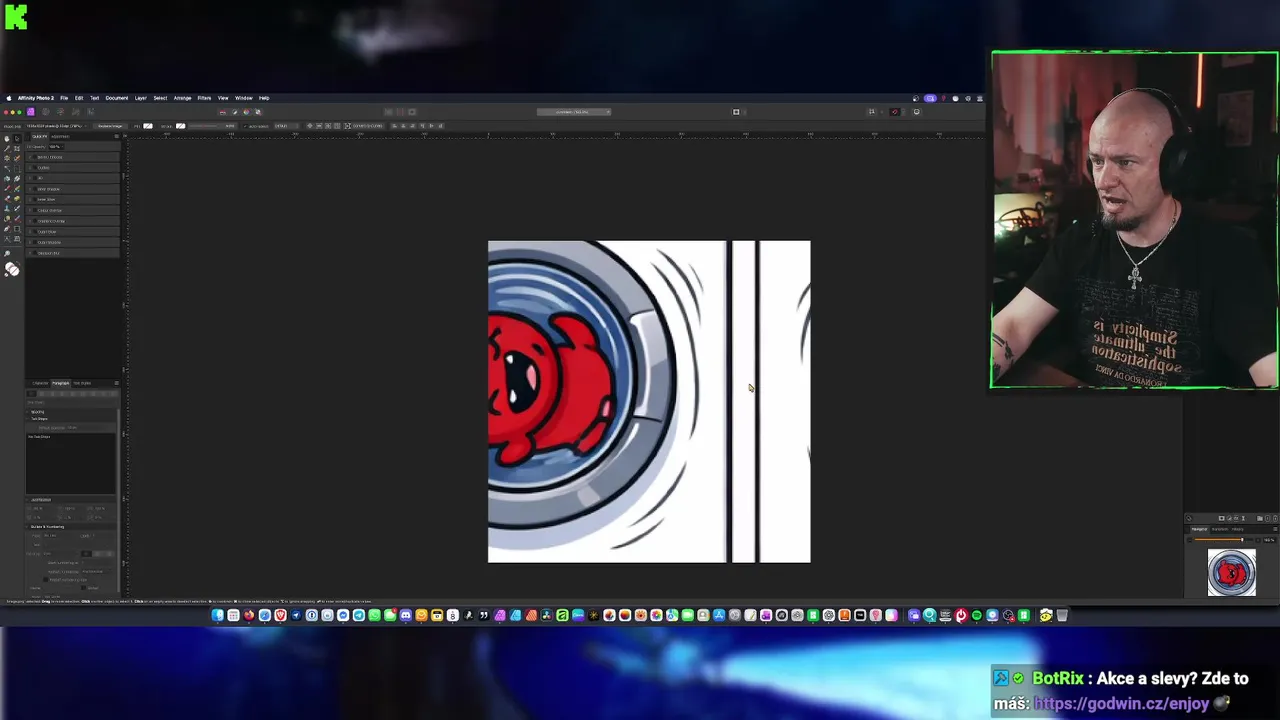Open the Default dropdown in context toolbar
Viewport: 1280px width, 720px height.
(x=286, y=126)
